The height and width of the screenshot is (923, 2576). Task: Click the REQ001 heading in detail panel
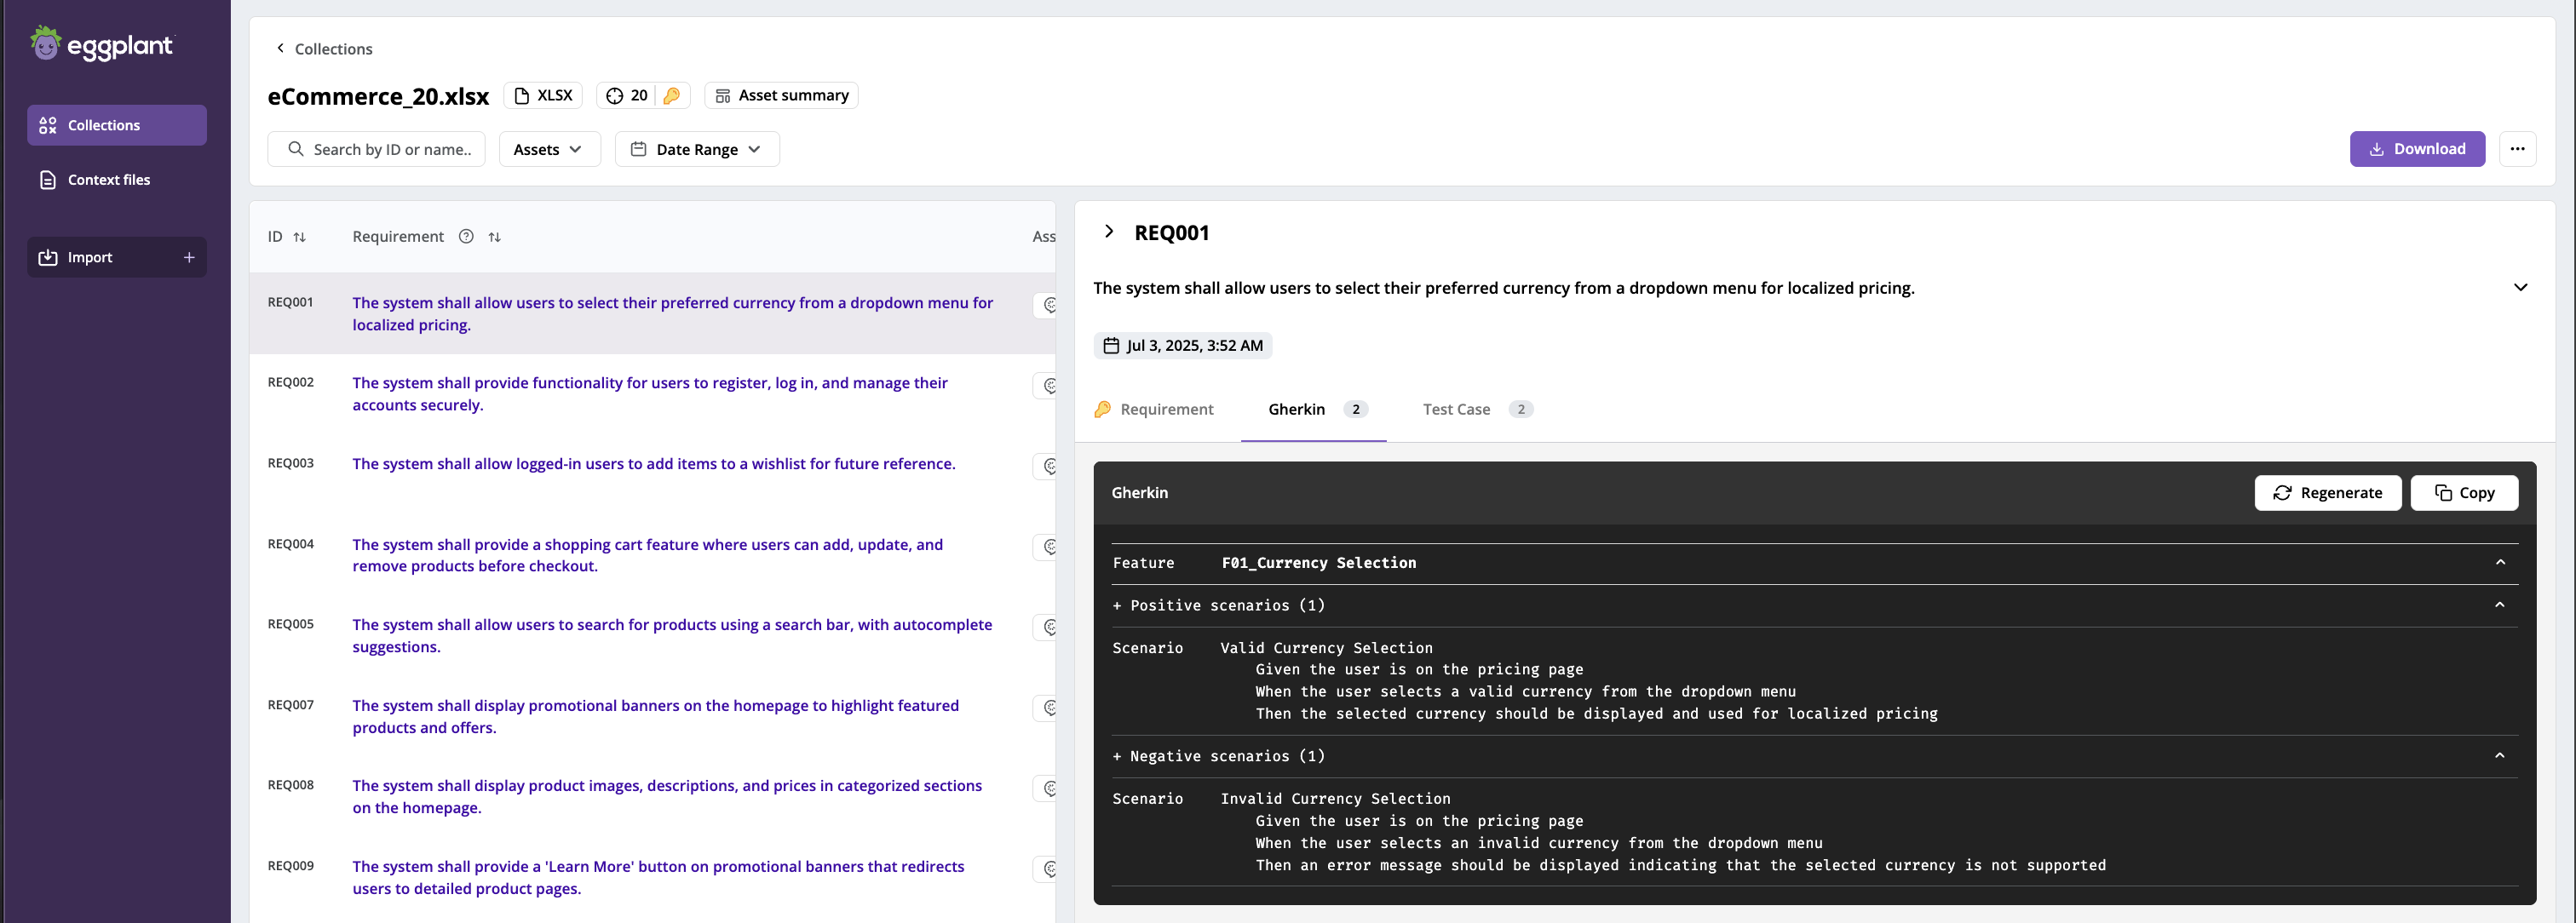1171,233
